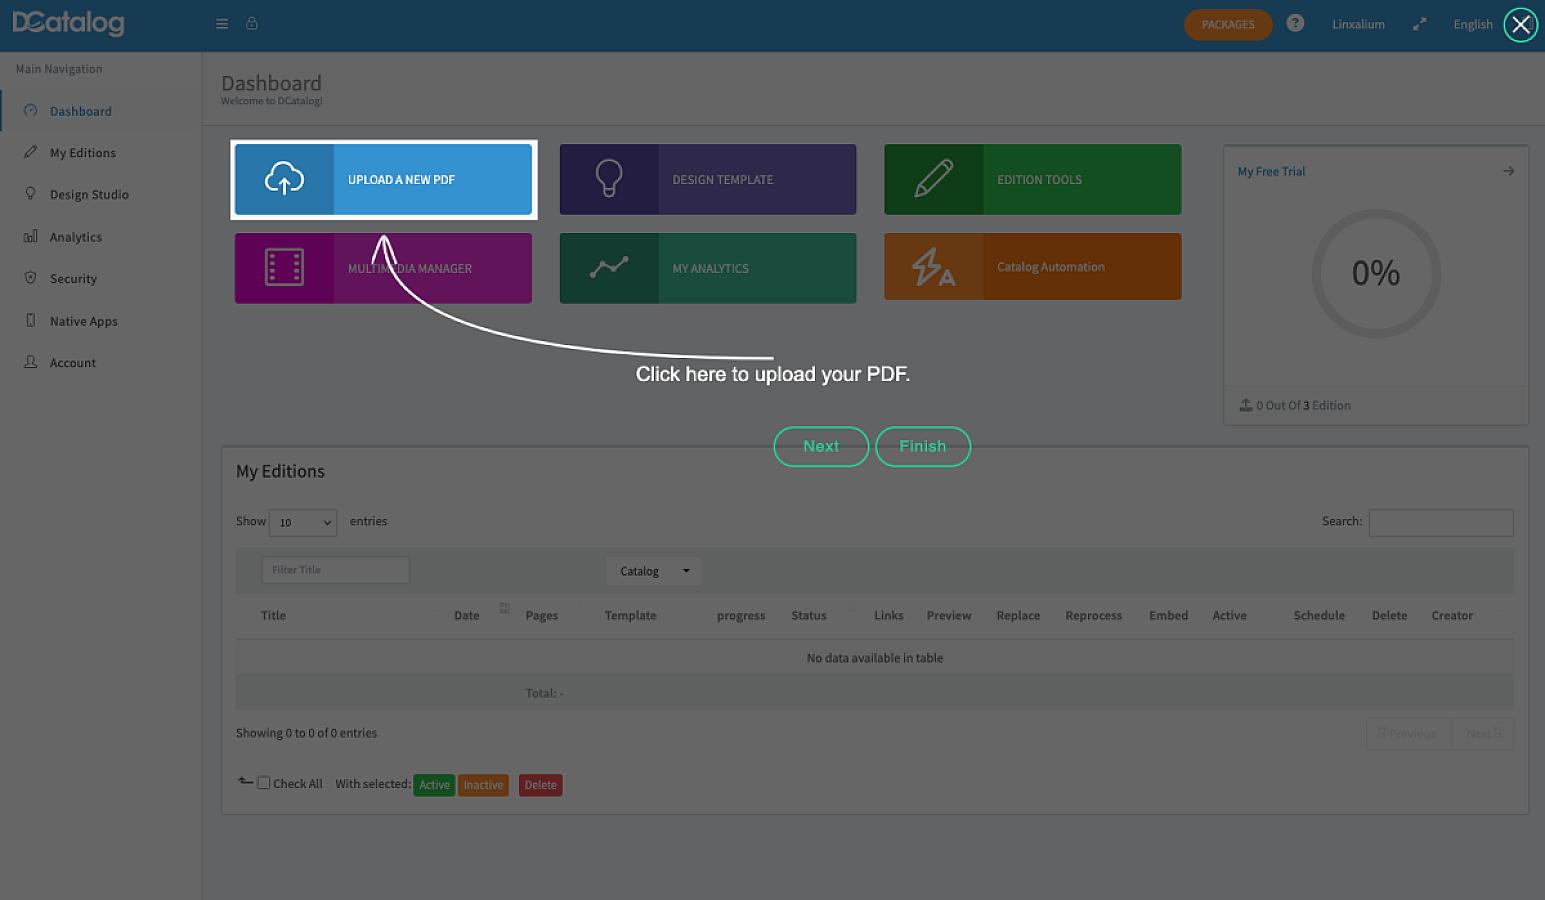Open the Linxalium user menu
Image resolution: width=1545 pixels, height=900 pixels.
(1358, 24)
